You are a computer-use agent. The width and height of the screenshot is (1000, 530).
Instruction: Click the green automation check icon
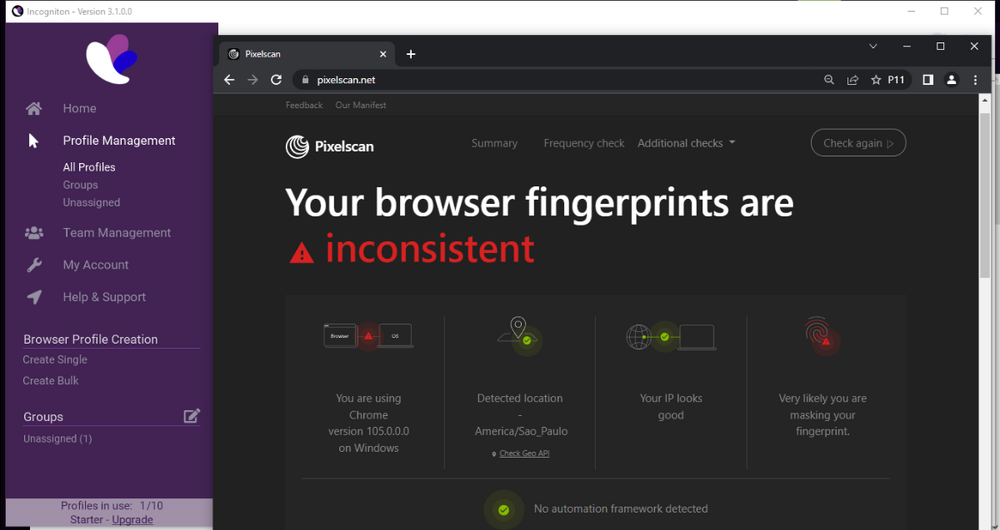[504, 510]
